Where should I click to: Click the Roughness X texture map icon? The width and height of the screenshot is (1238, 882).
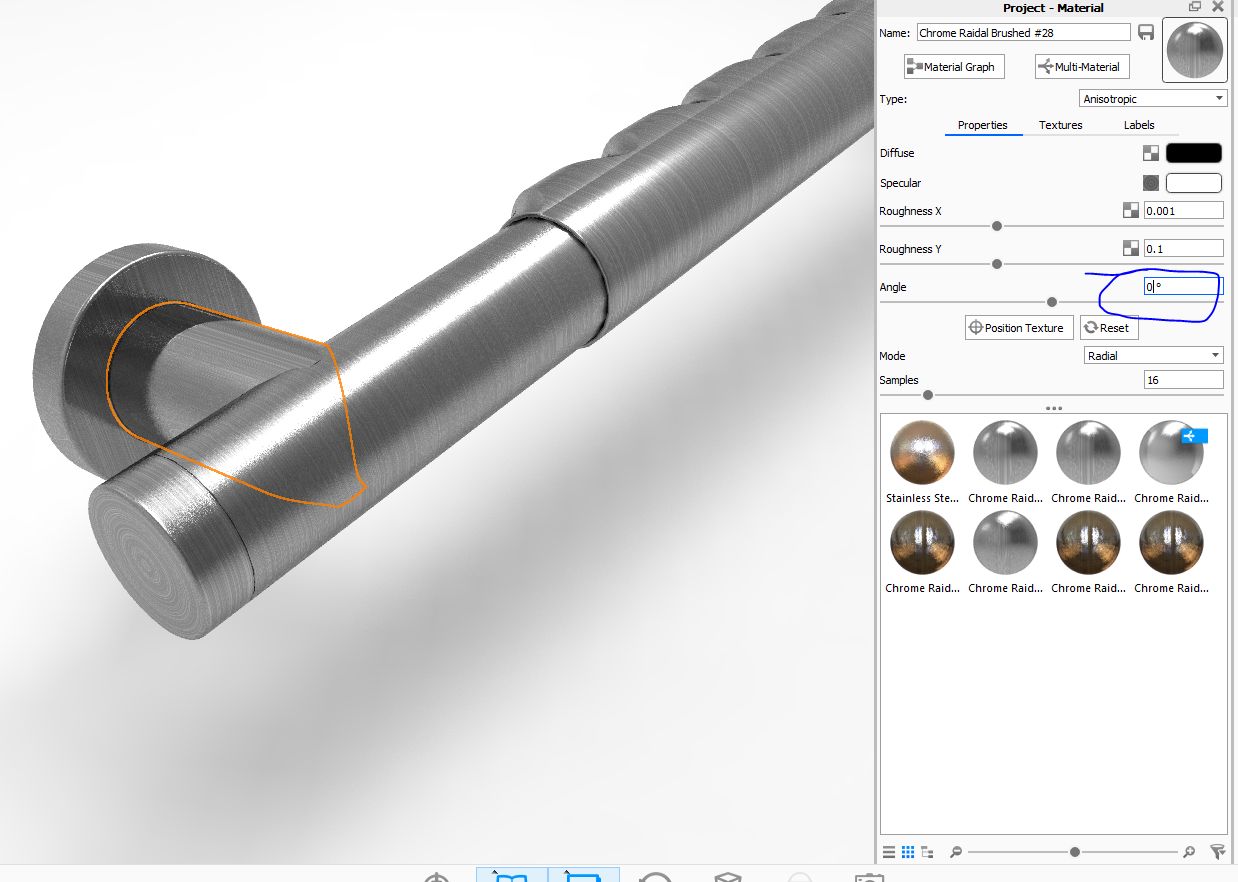tap(1131, 210)
